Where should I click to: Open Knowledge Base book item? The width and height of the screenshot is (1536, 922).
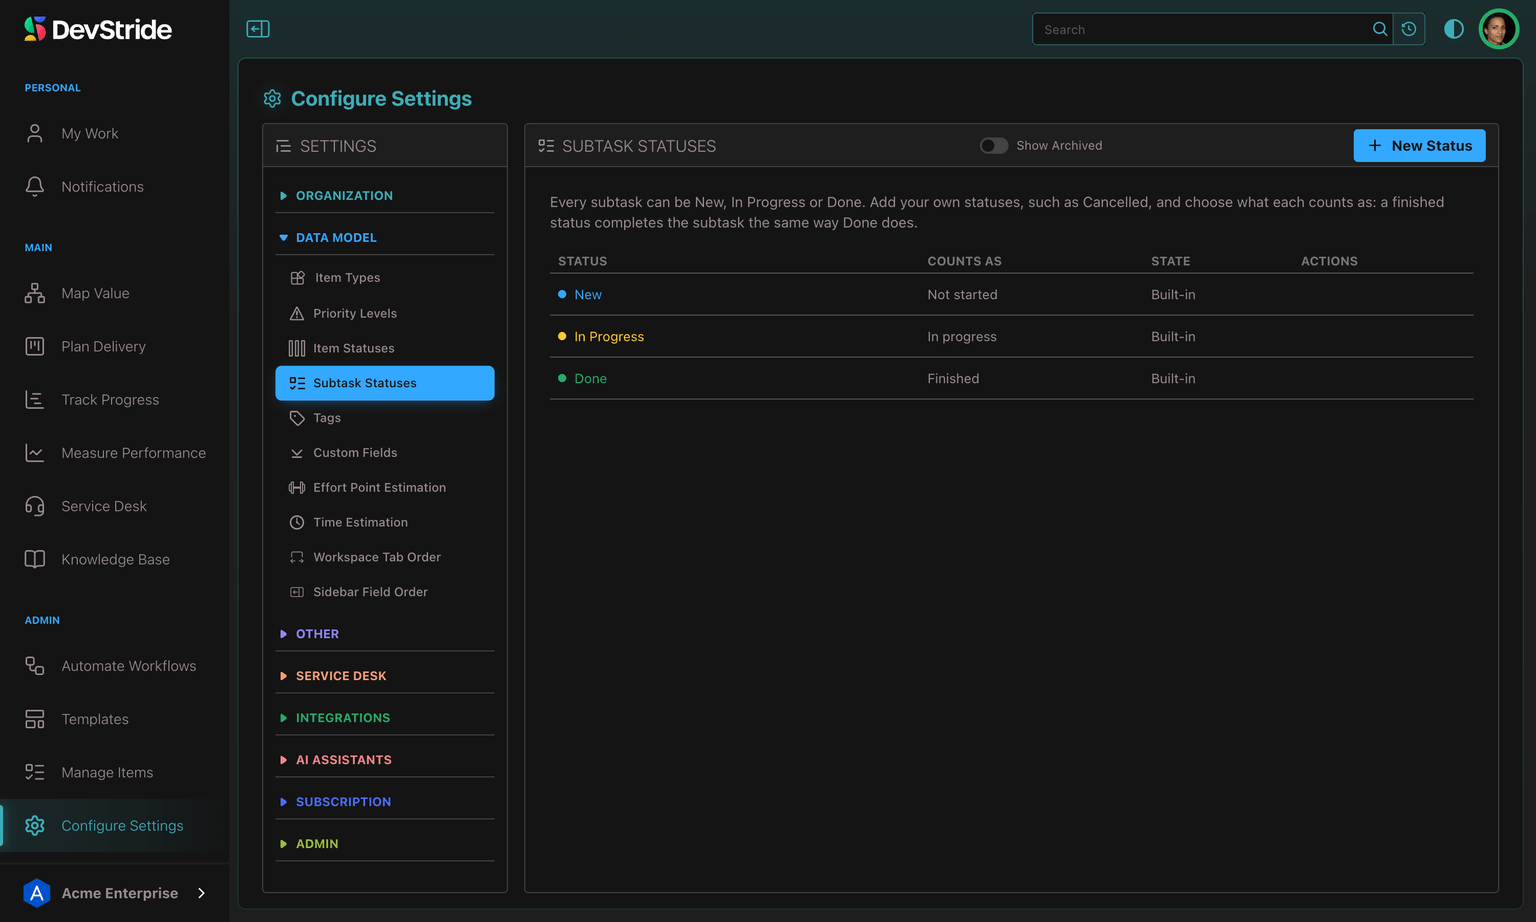115,559
